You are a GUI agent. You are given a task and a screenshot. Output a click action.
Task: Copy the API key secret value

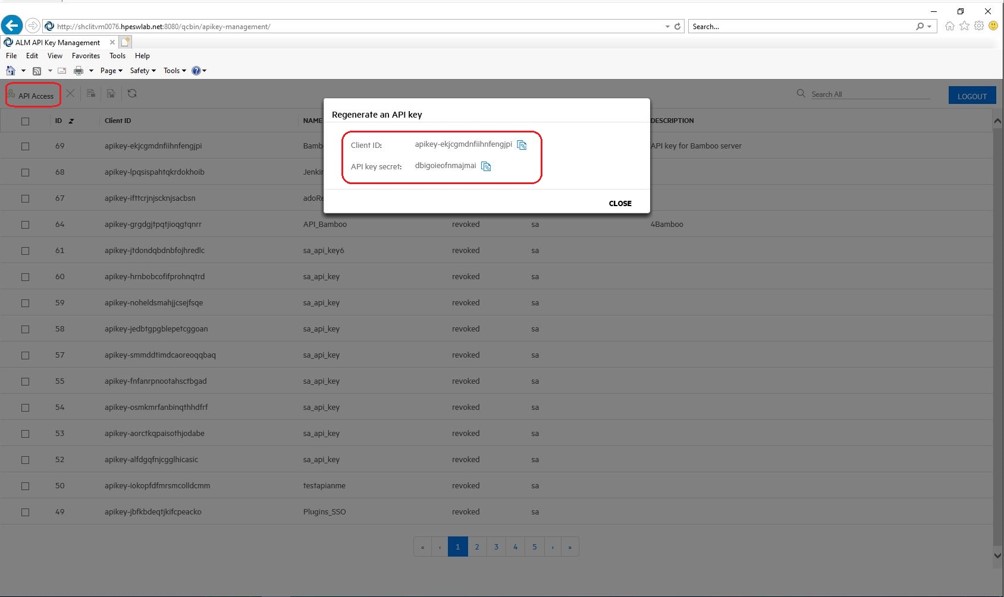coord(486,166)
